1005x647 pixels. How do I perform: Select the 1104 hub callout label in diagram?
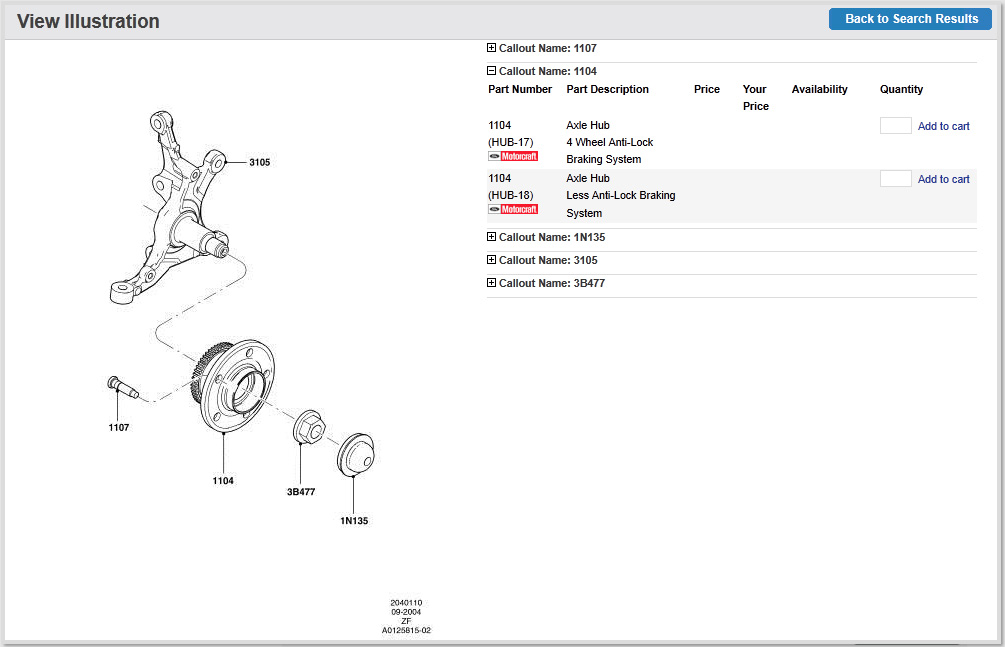(223, 481)
